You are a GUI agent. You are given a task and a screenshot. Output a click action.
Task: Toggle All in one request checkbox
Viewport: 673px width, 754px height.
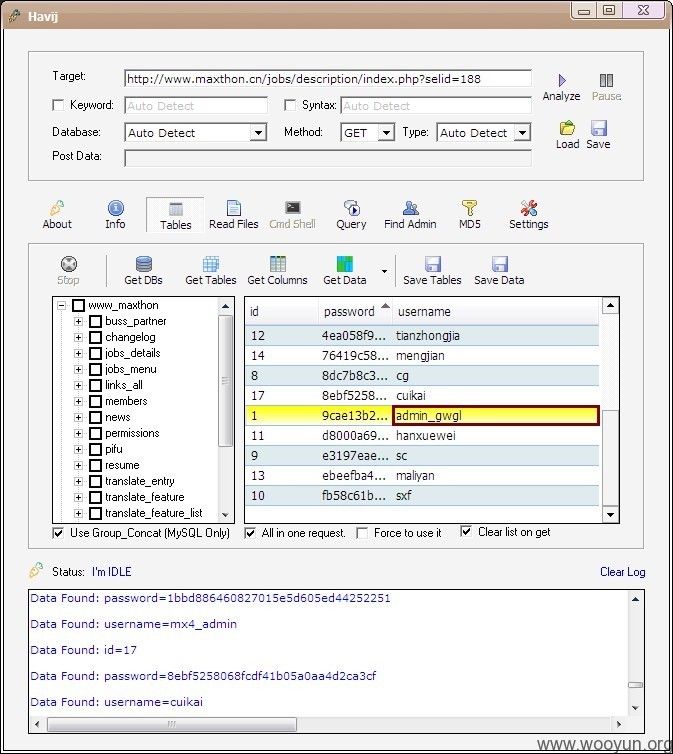click(x=250, y=533)
